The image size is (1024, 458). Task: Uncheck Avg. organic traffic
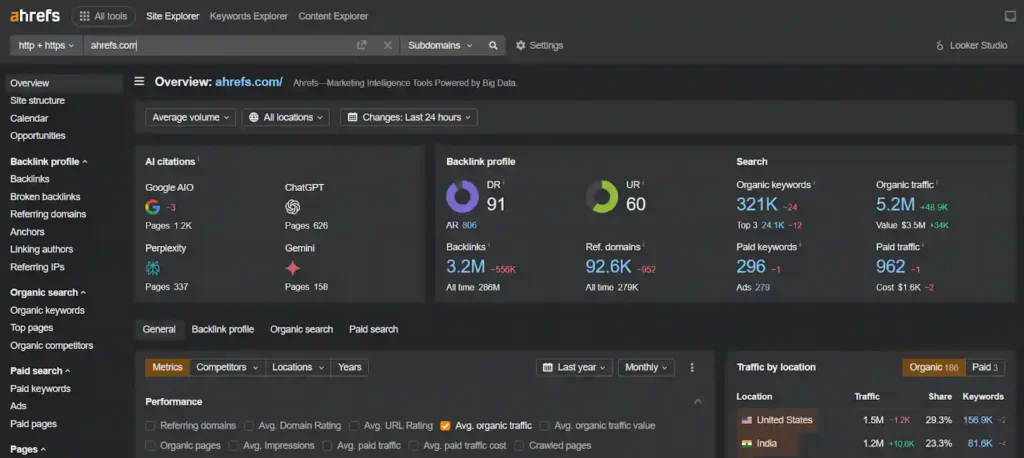coord(445,426)
